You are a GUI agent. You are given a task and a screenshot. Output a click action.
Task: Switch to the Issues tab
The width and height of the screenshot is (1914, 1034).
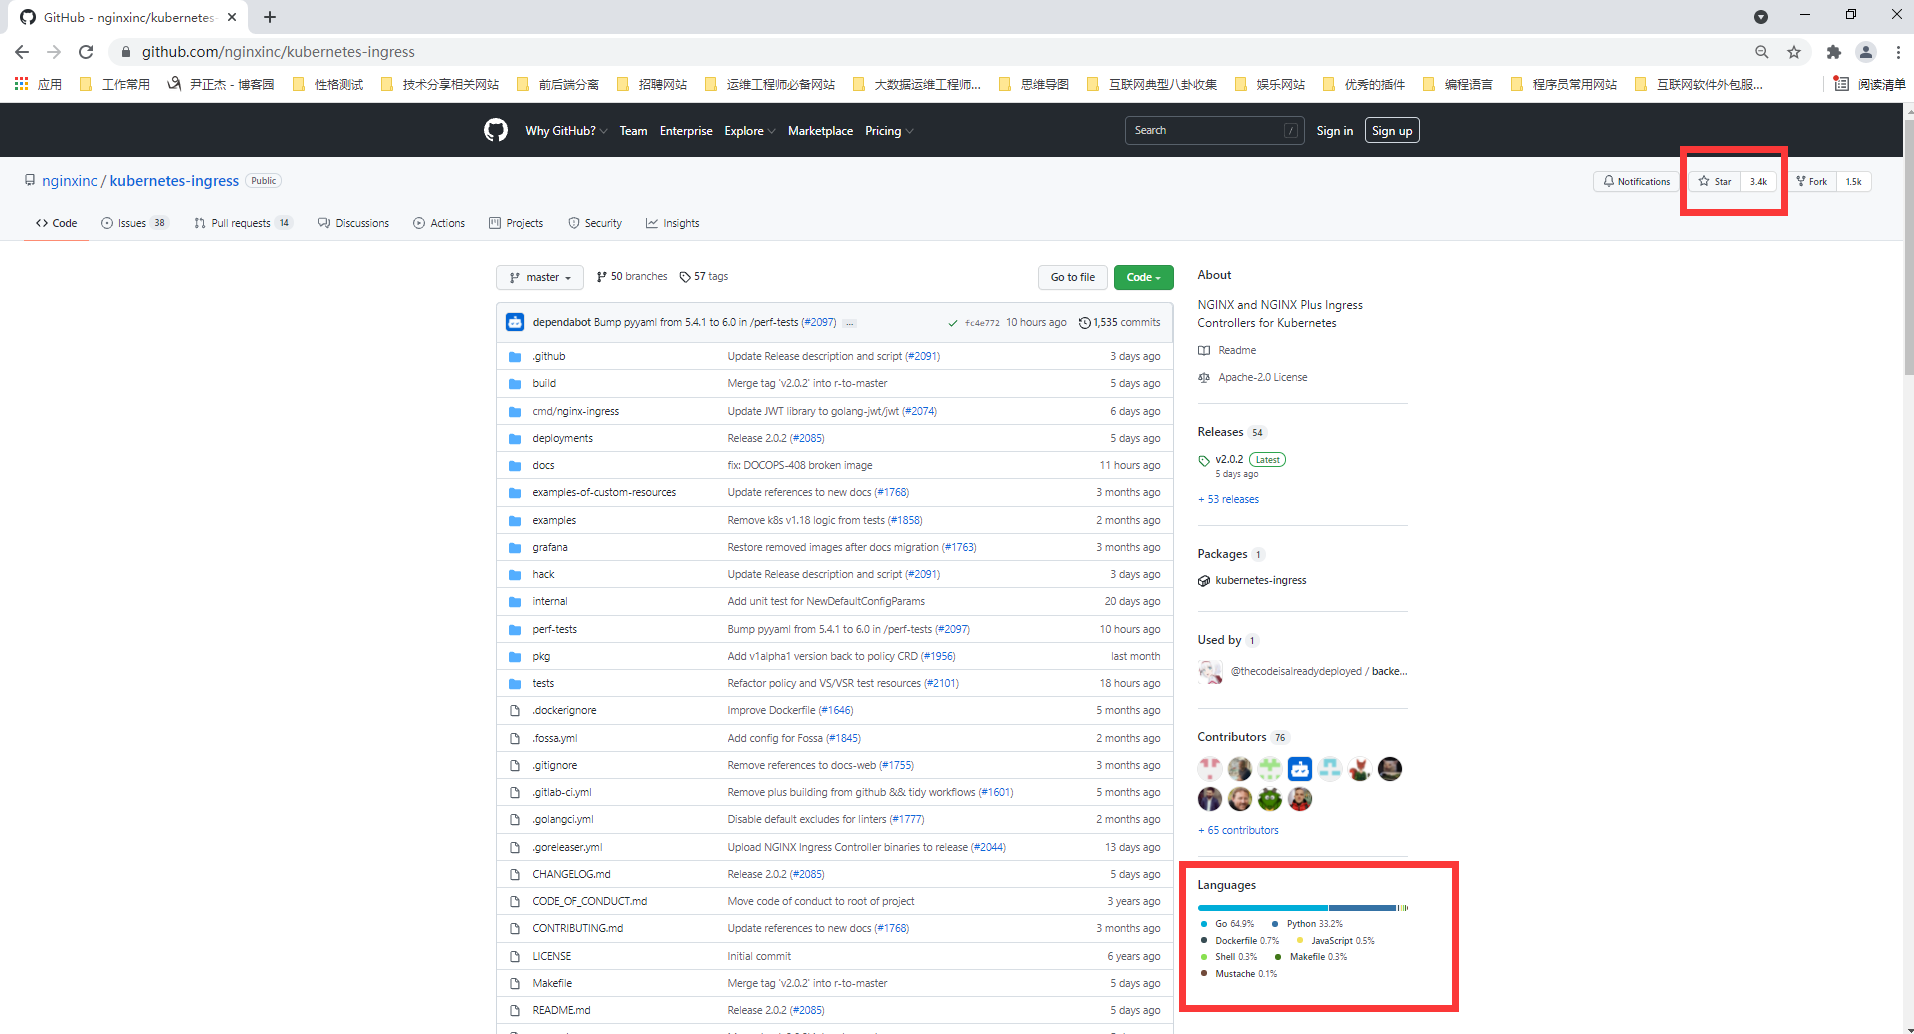click(x=133, y=223)
